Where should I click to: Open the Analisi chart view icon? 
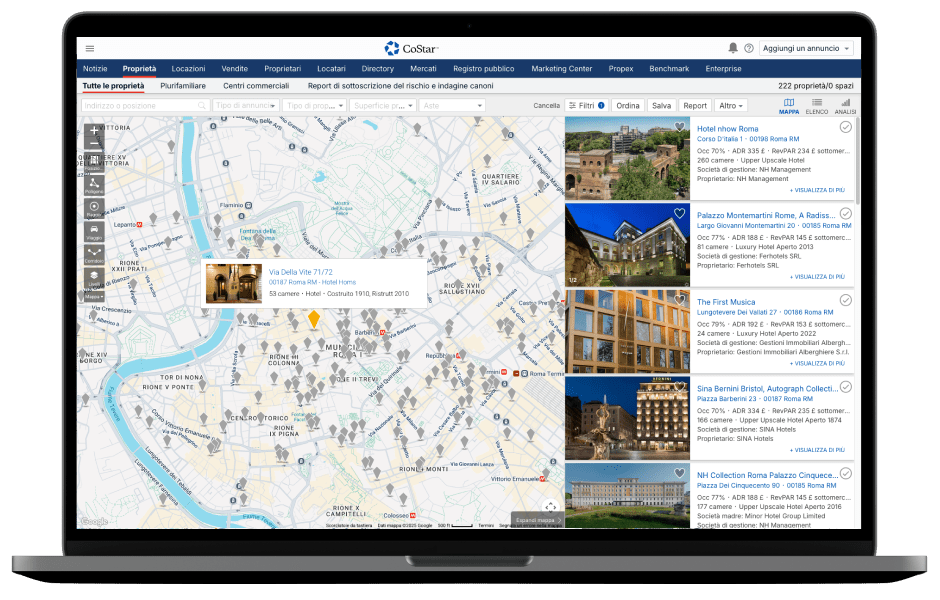pos(844,105)
